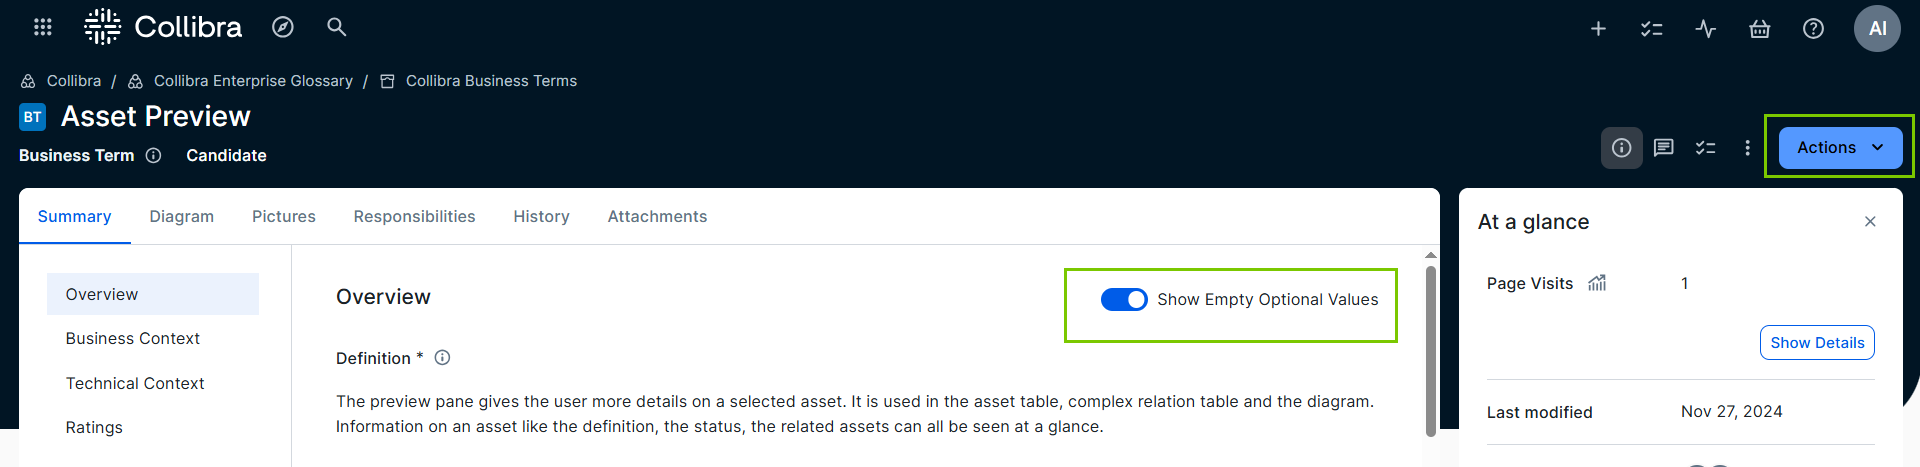
Task: Open Collibra Enterprise Glossary breadcrumb link
Action: tap(253, 81)
